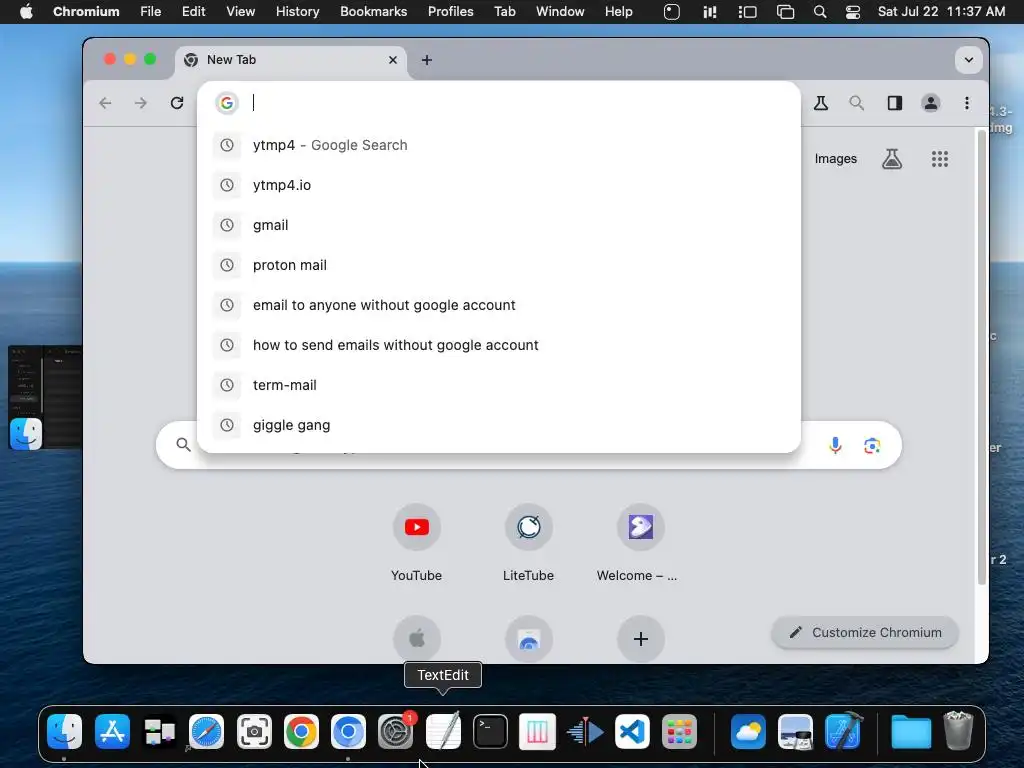The height and width of the screenshot is (768, 1024).
Task: Open the Edit menu
Action: tap(193, 12)
